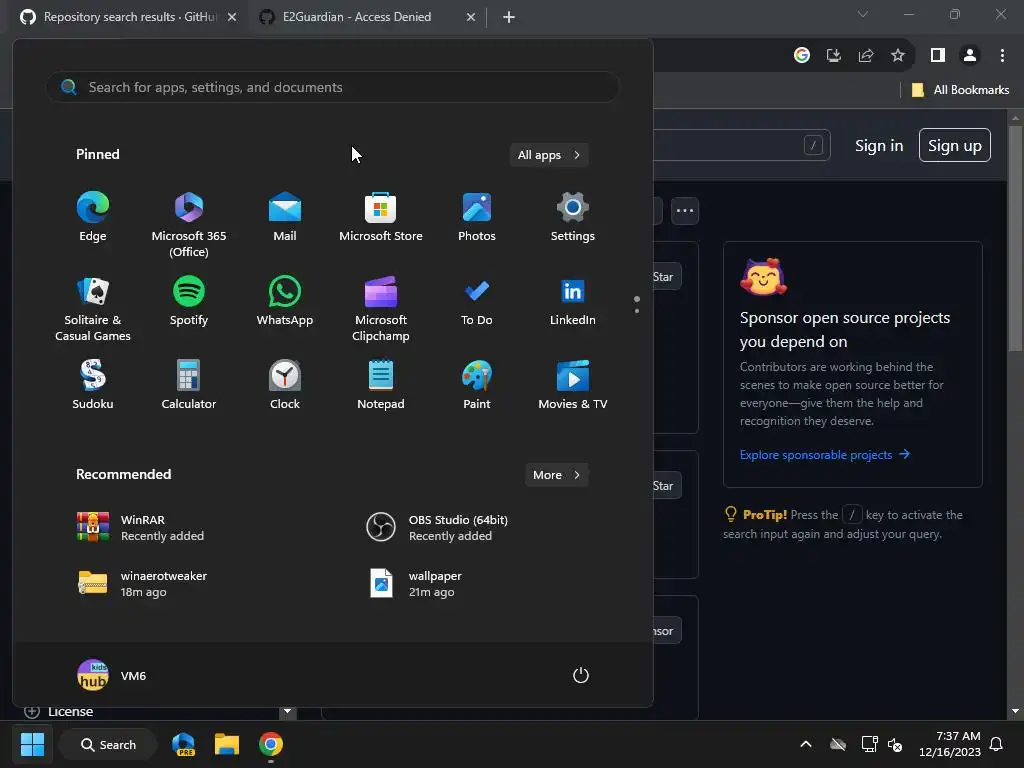Open taskbar Search box
Viewport: 1024px width, 768px height.
(108, 744)
